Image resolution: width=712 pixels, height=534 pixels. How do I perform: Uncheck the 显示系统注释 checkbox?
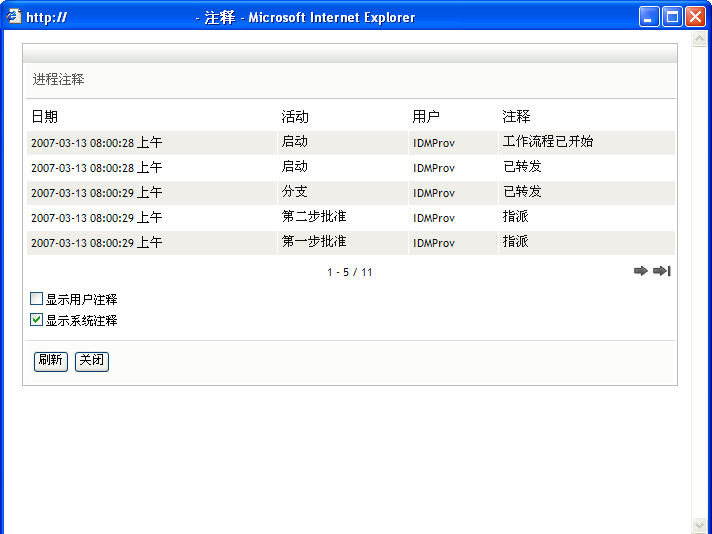[36, 320]
